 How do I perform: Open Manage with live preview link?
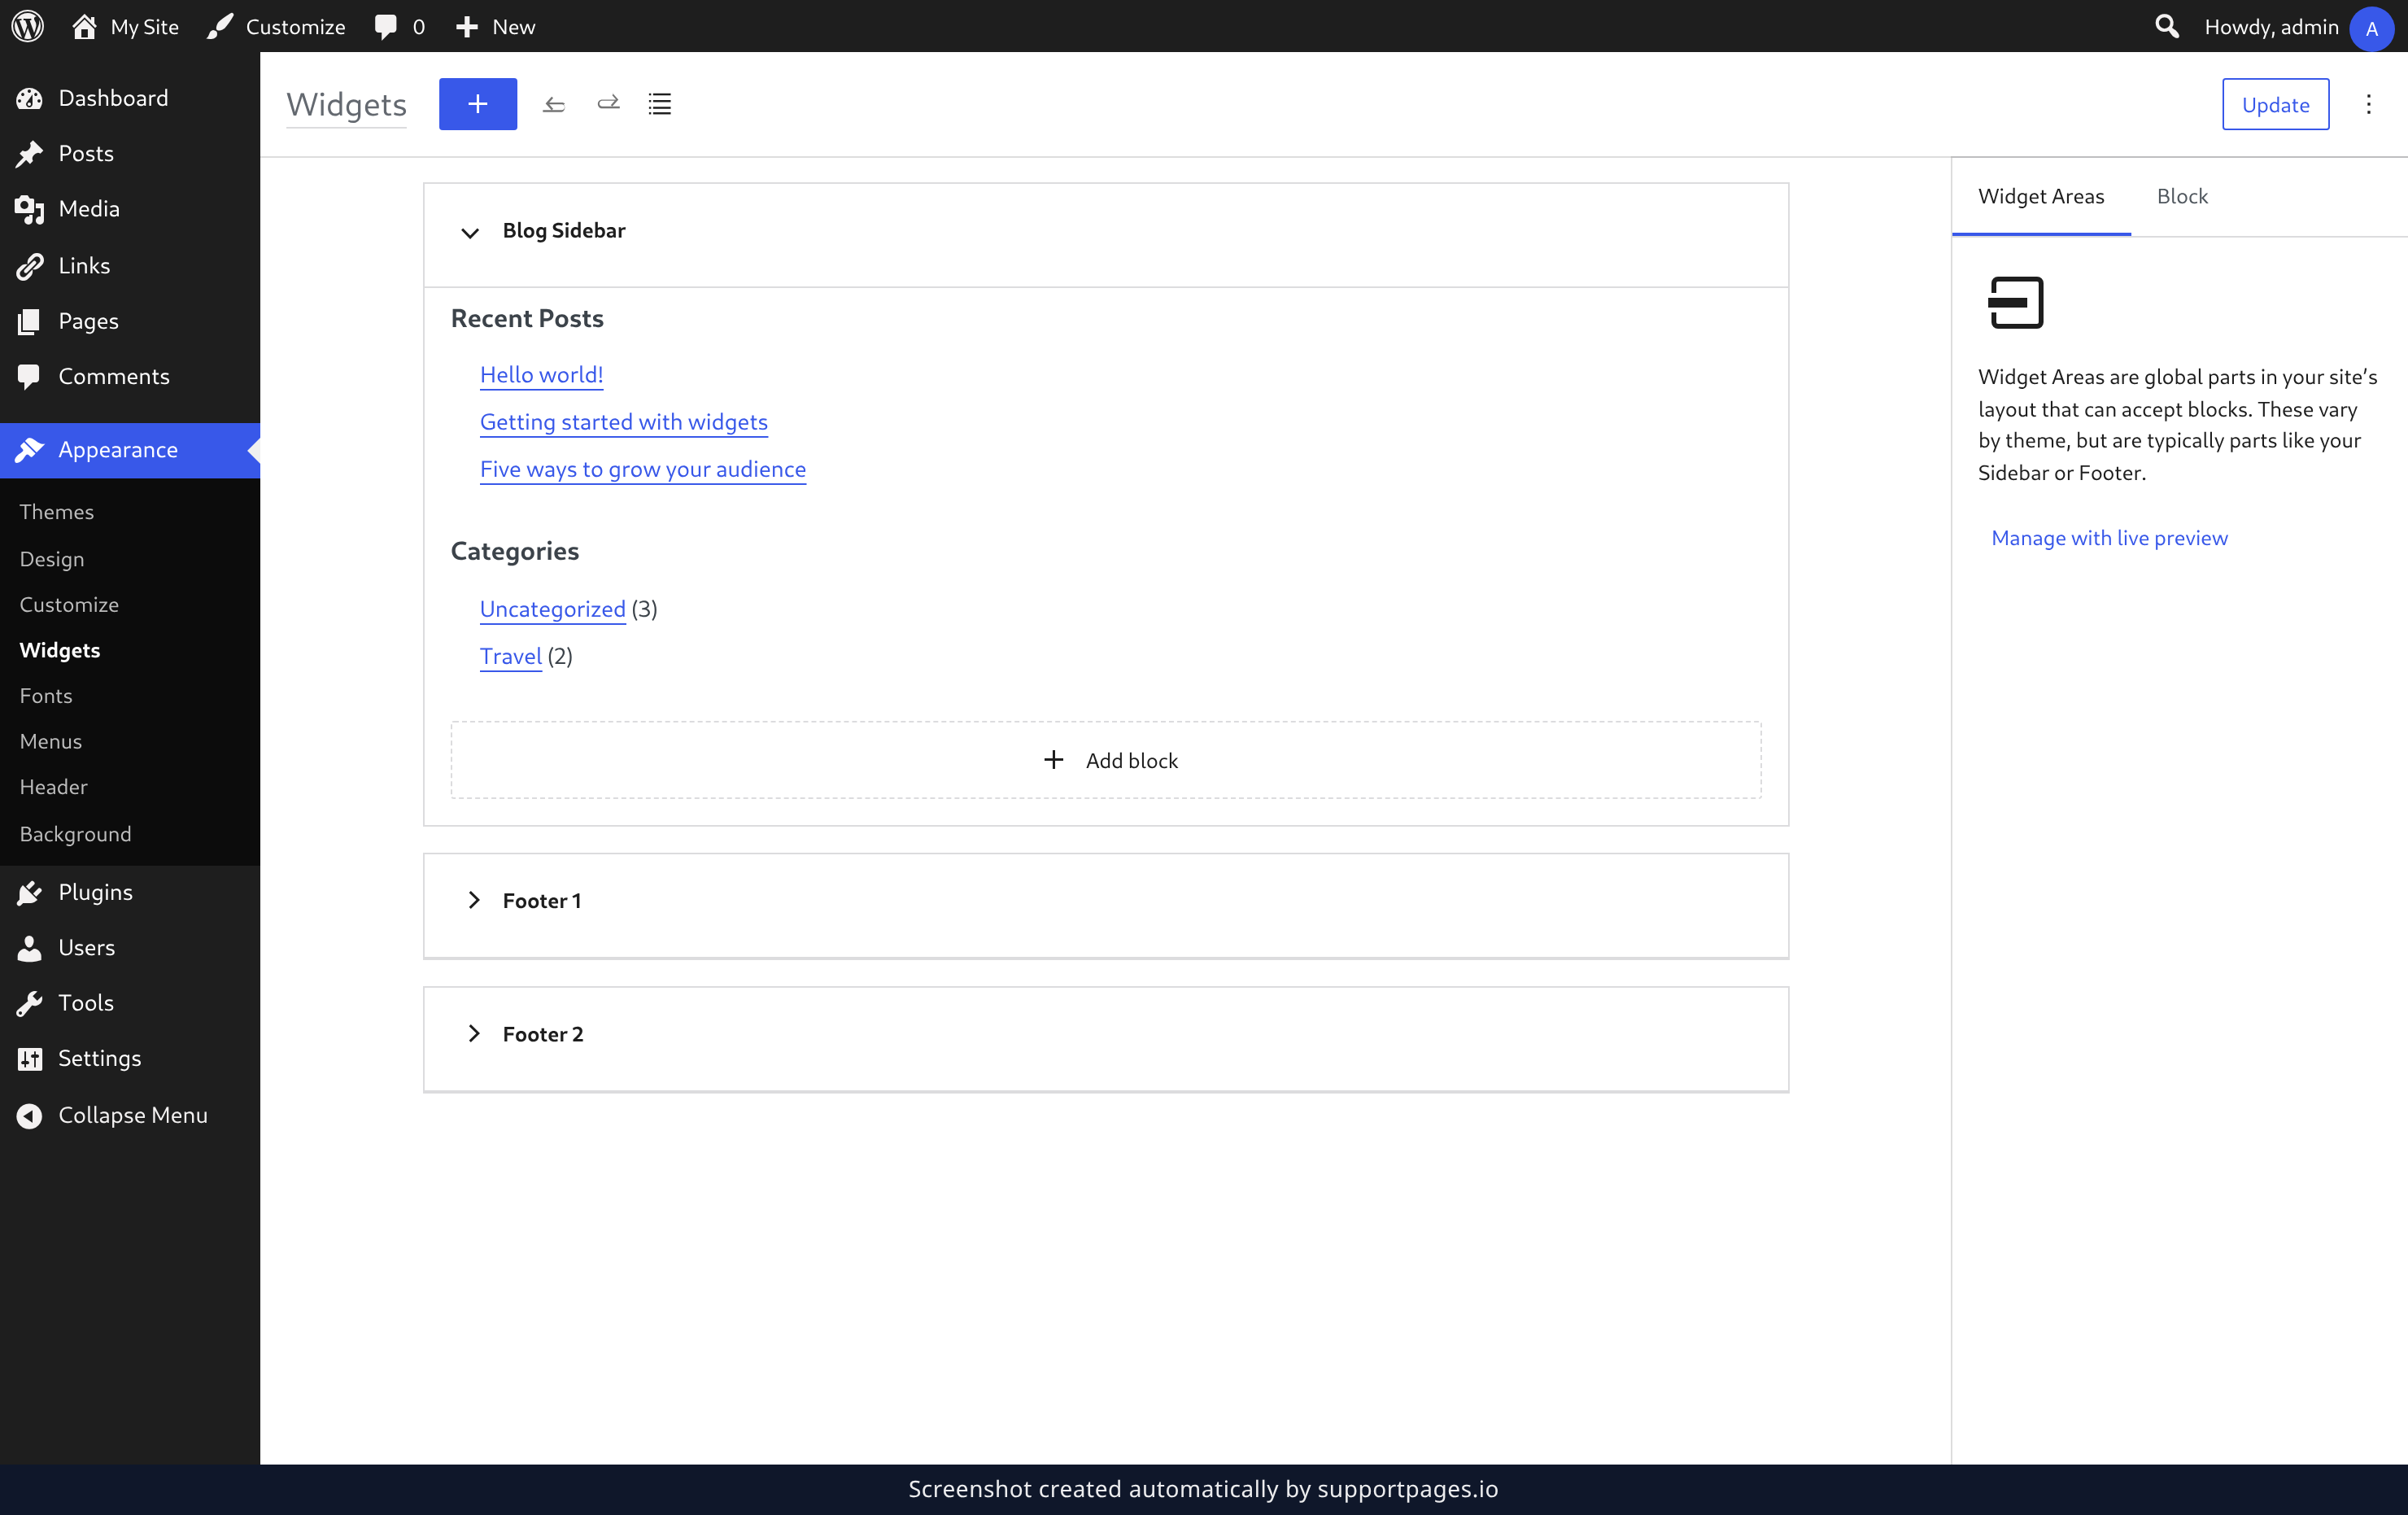click(x=2109, y=538)
